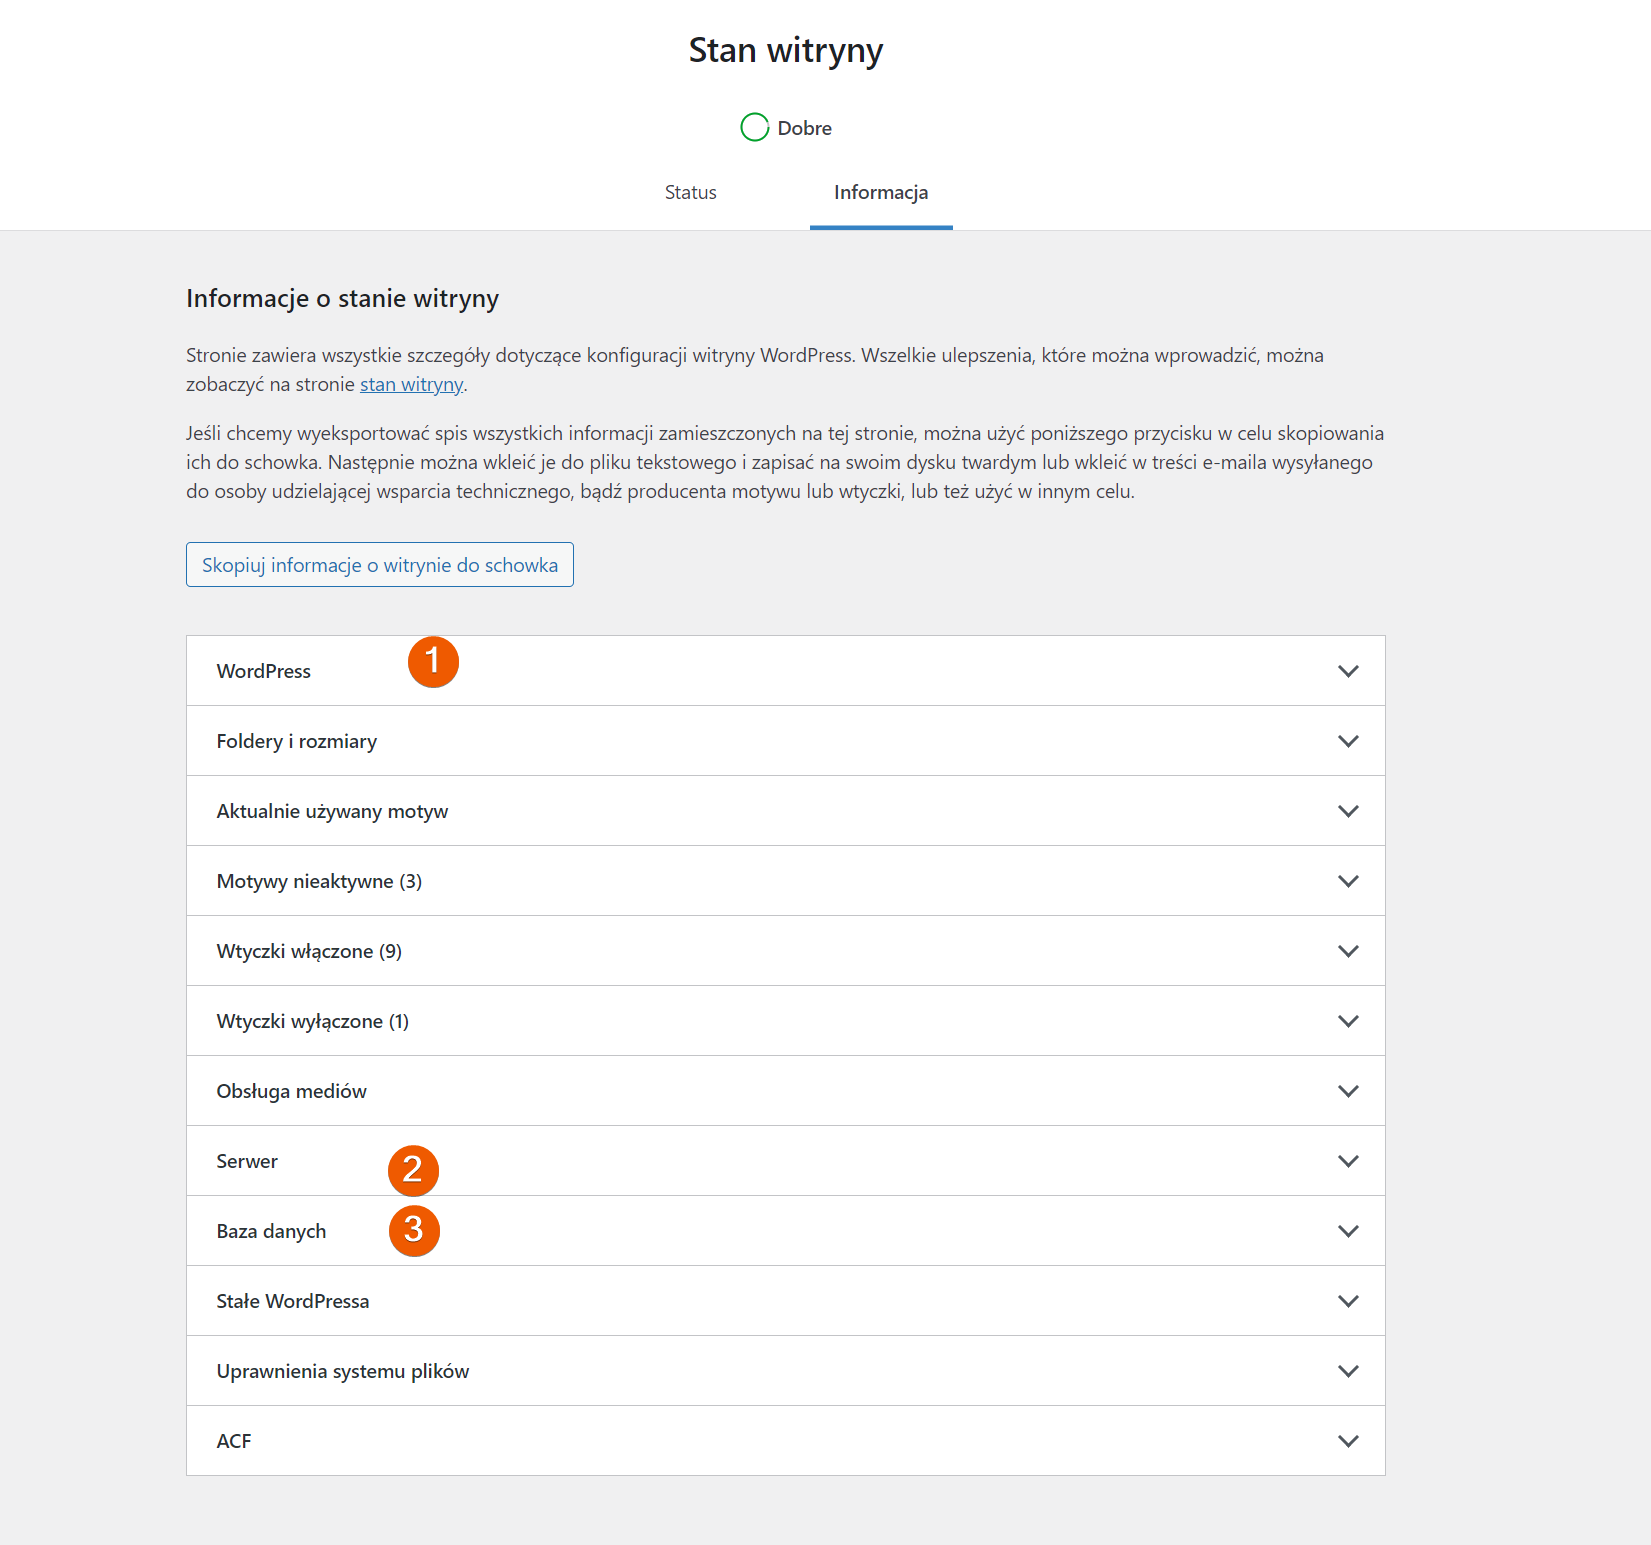The width and height of the screenshot is (1651, 1545).
Task: Expand the Serwer accordion panel
Action: coord(785,1161)
